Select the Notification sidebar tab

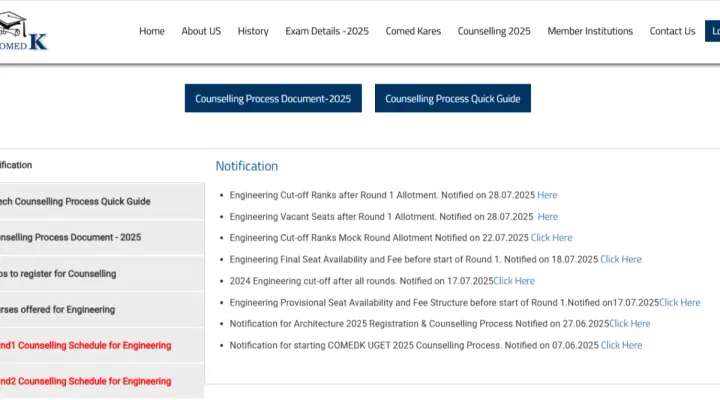click(x=102, y=165)
